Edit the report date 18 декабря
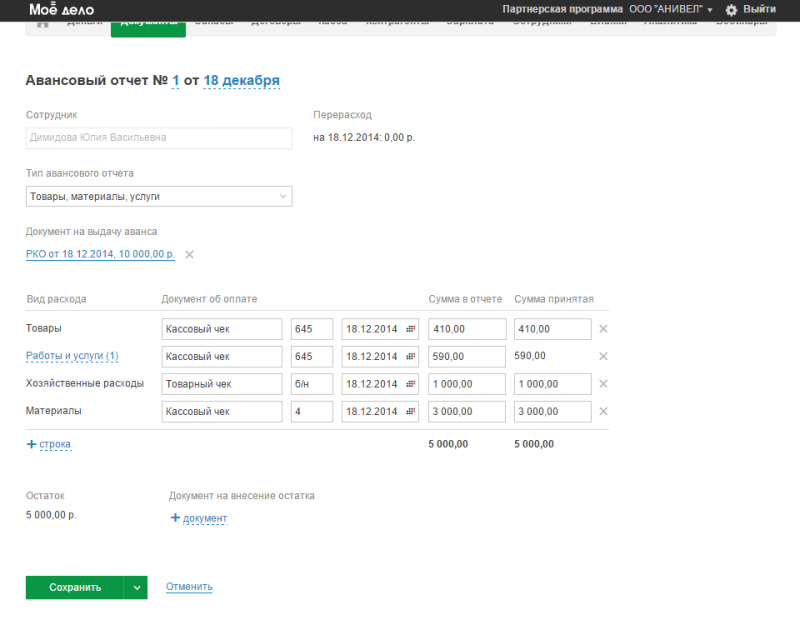The height and width of the screenshot is (635, 800). click(x=241, y=81)
